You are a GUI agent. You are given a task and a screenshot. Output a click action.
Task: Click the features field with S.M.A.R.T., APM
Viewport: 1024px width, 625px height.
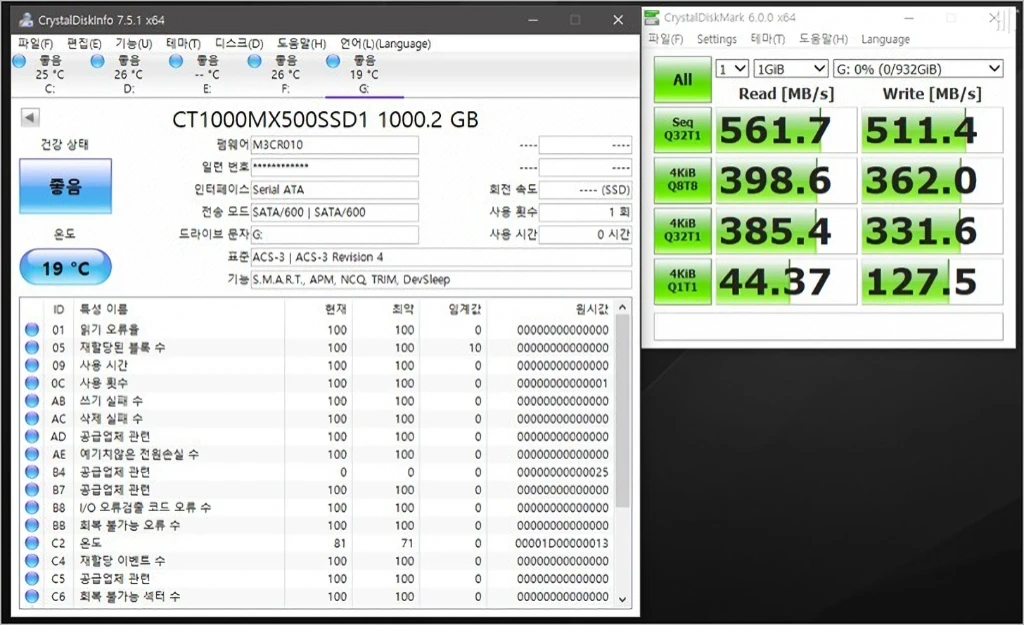pyautogui.click(x=441, y=280)
